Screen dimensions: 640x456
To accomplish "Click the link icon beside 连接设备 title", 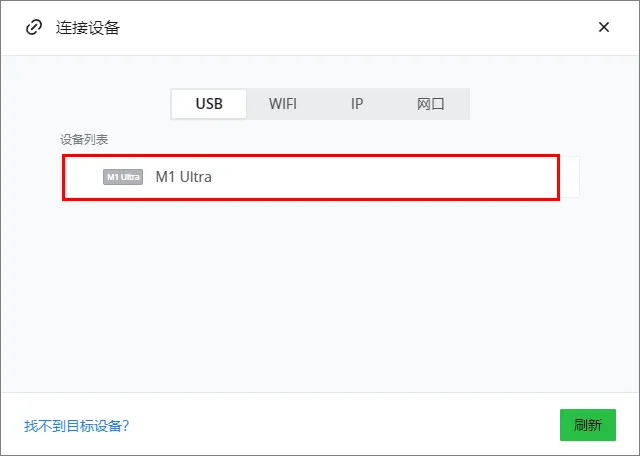I will (x=34, y=28).
